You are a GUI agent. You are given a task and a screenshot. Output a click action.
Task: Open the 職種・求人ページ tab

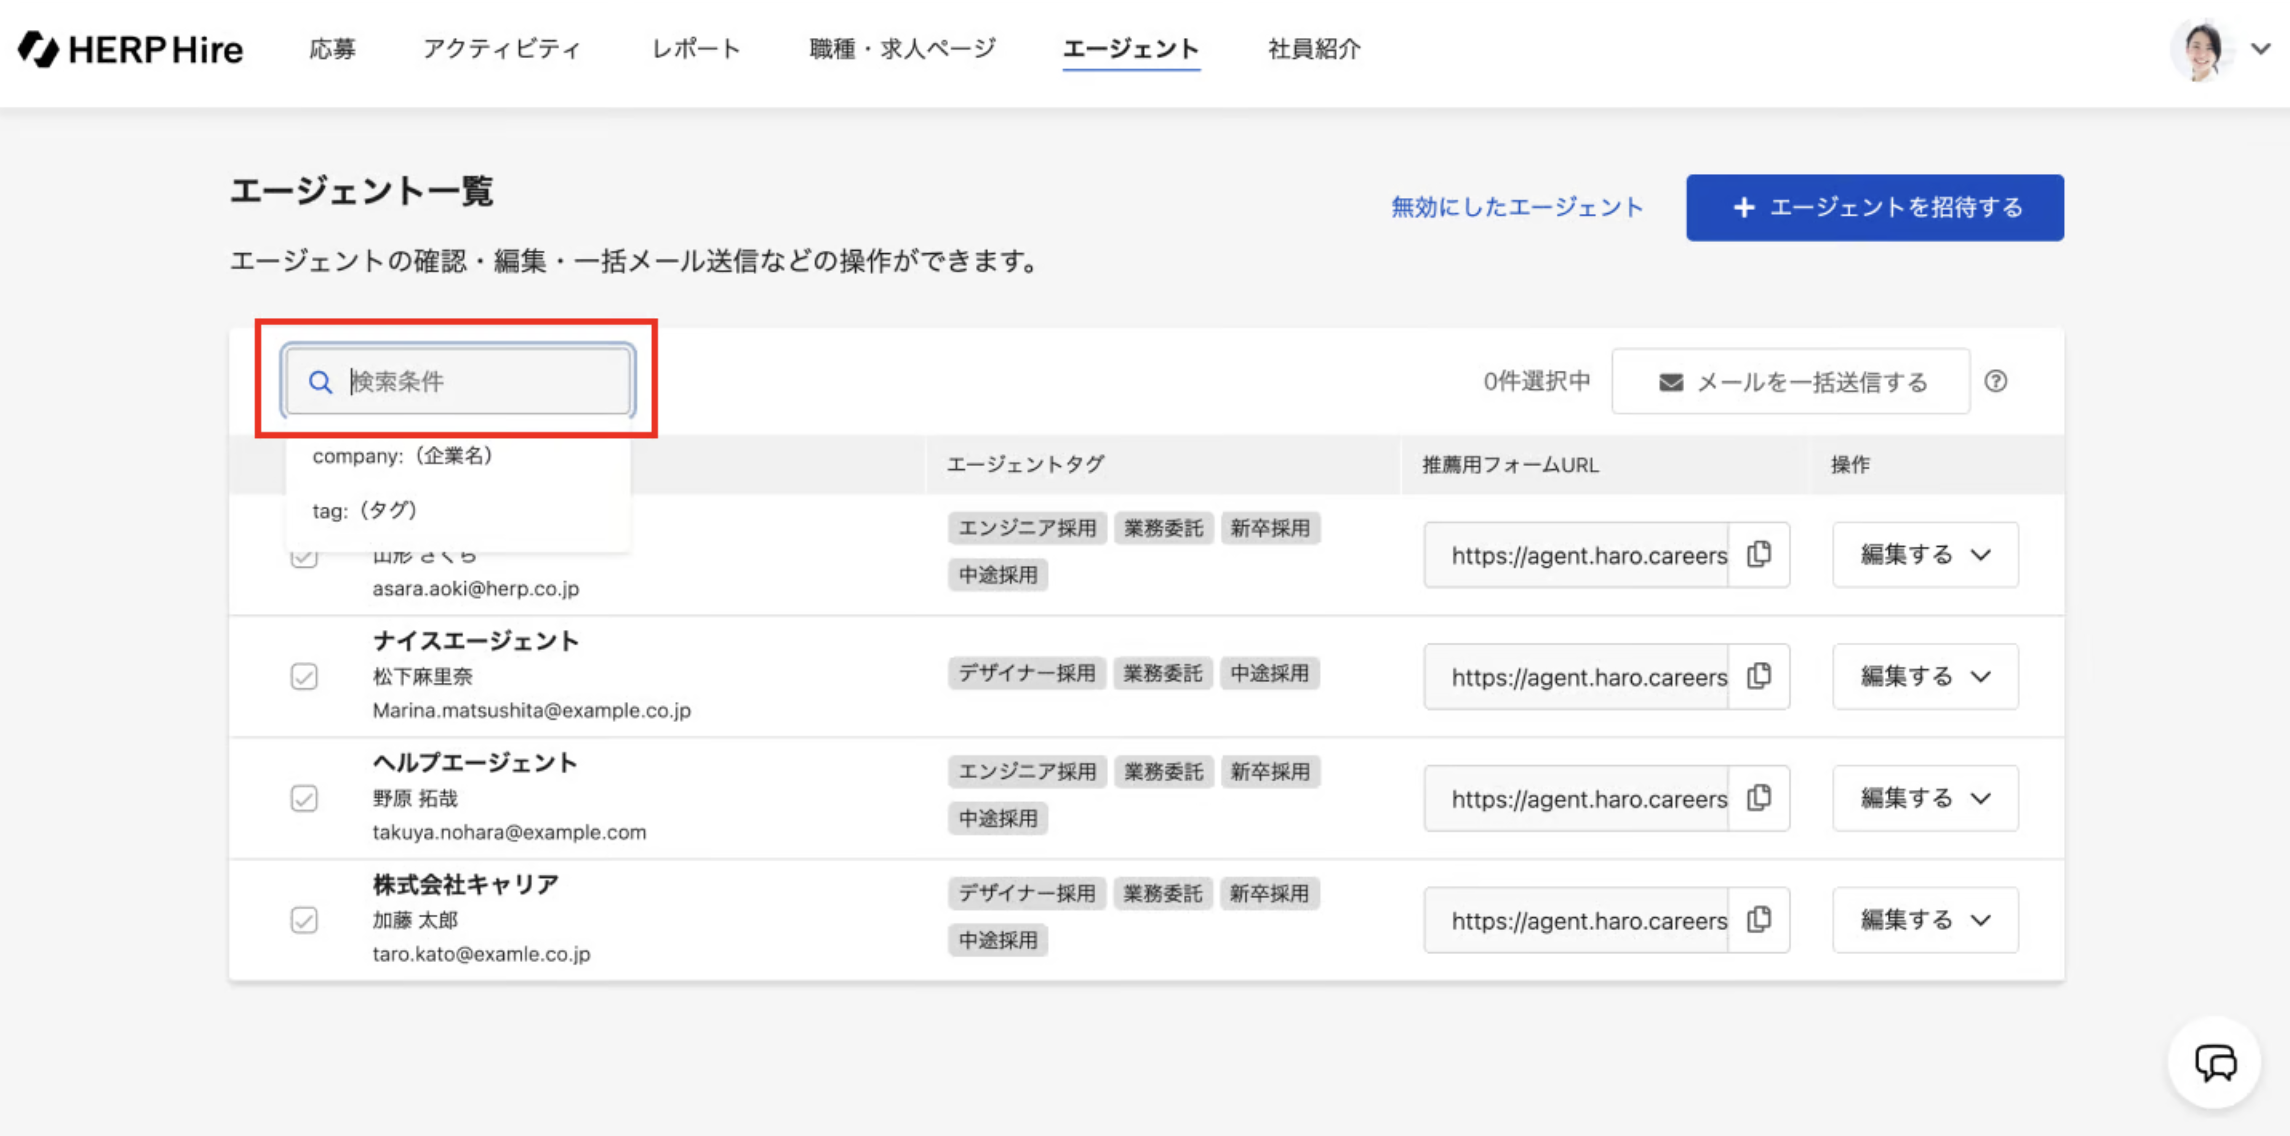coord(902,49)
